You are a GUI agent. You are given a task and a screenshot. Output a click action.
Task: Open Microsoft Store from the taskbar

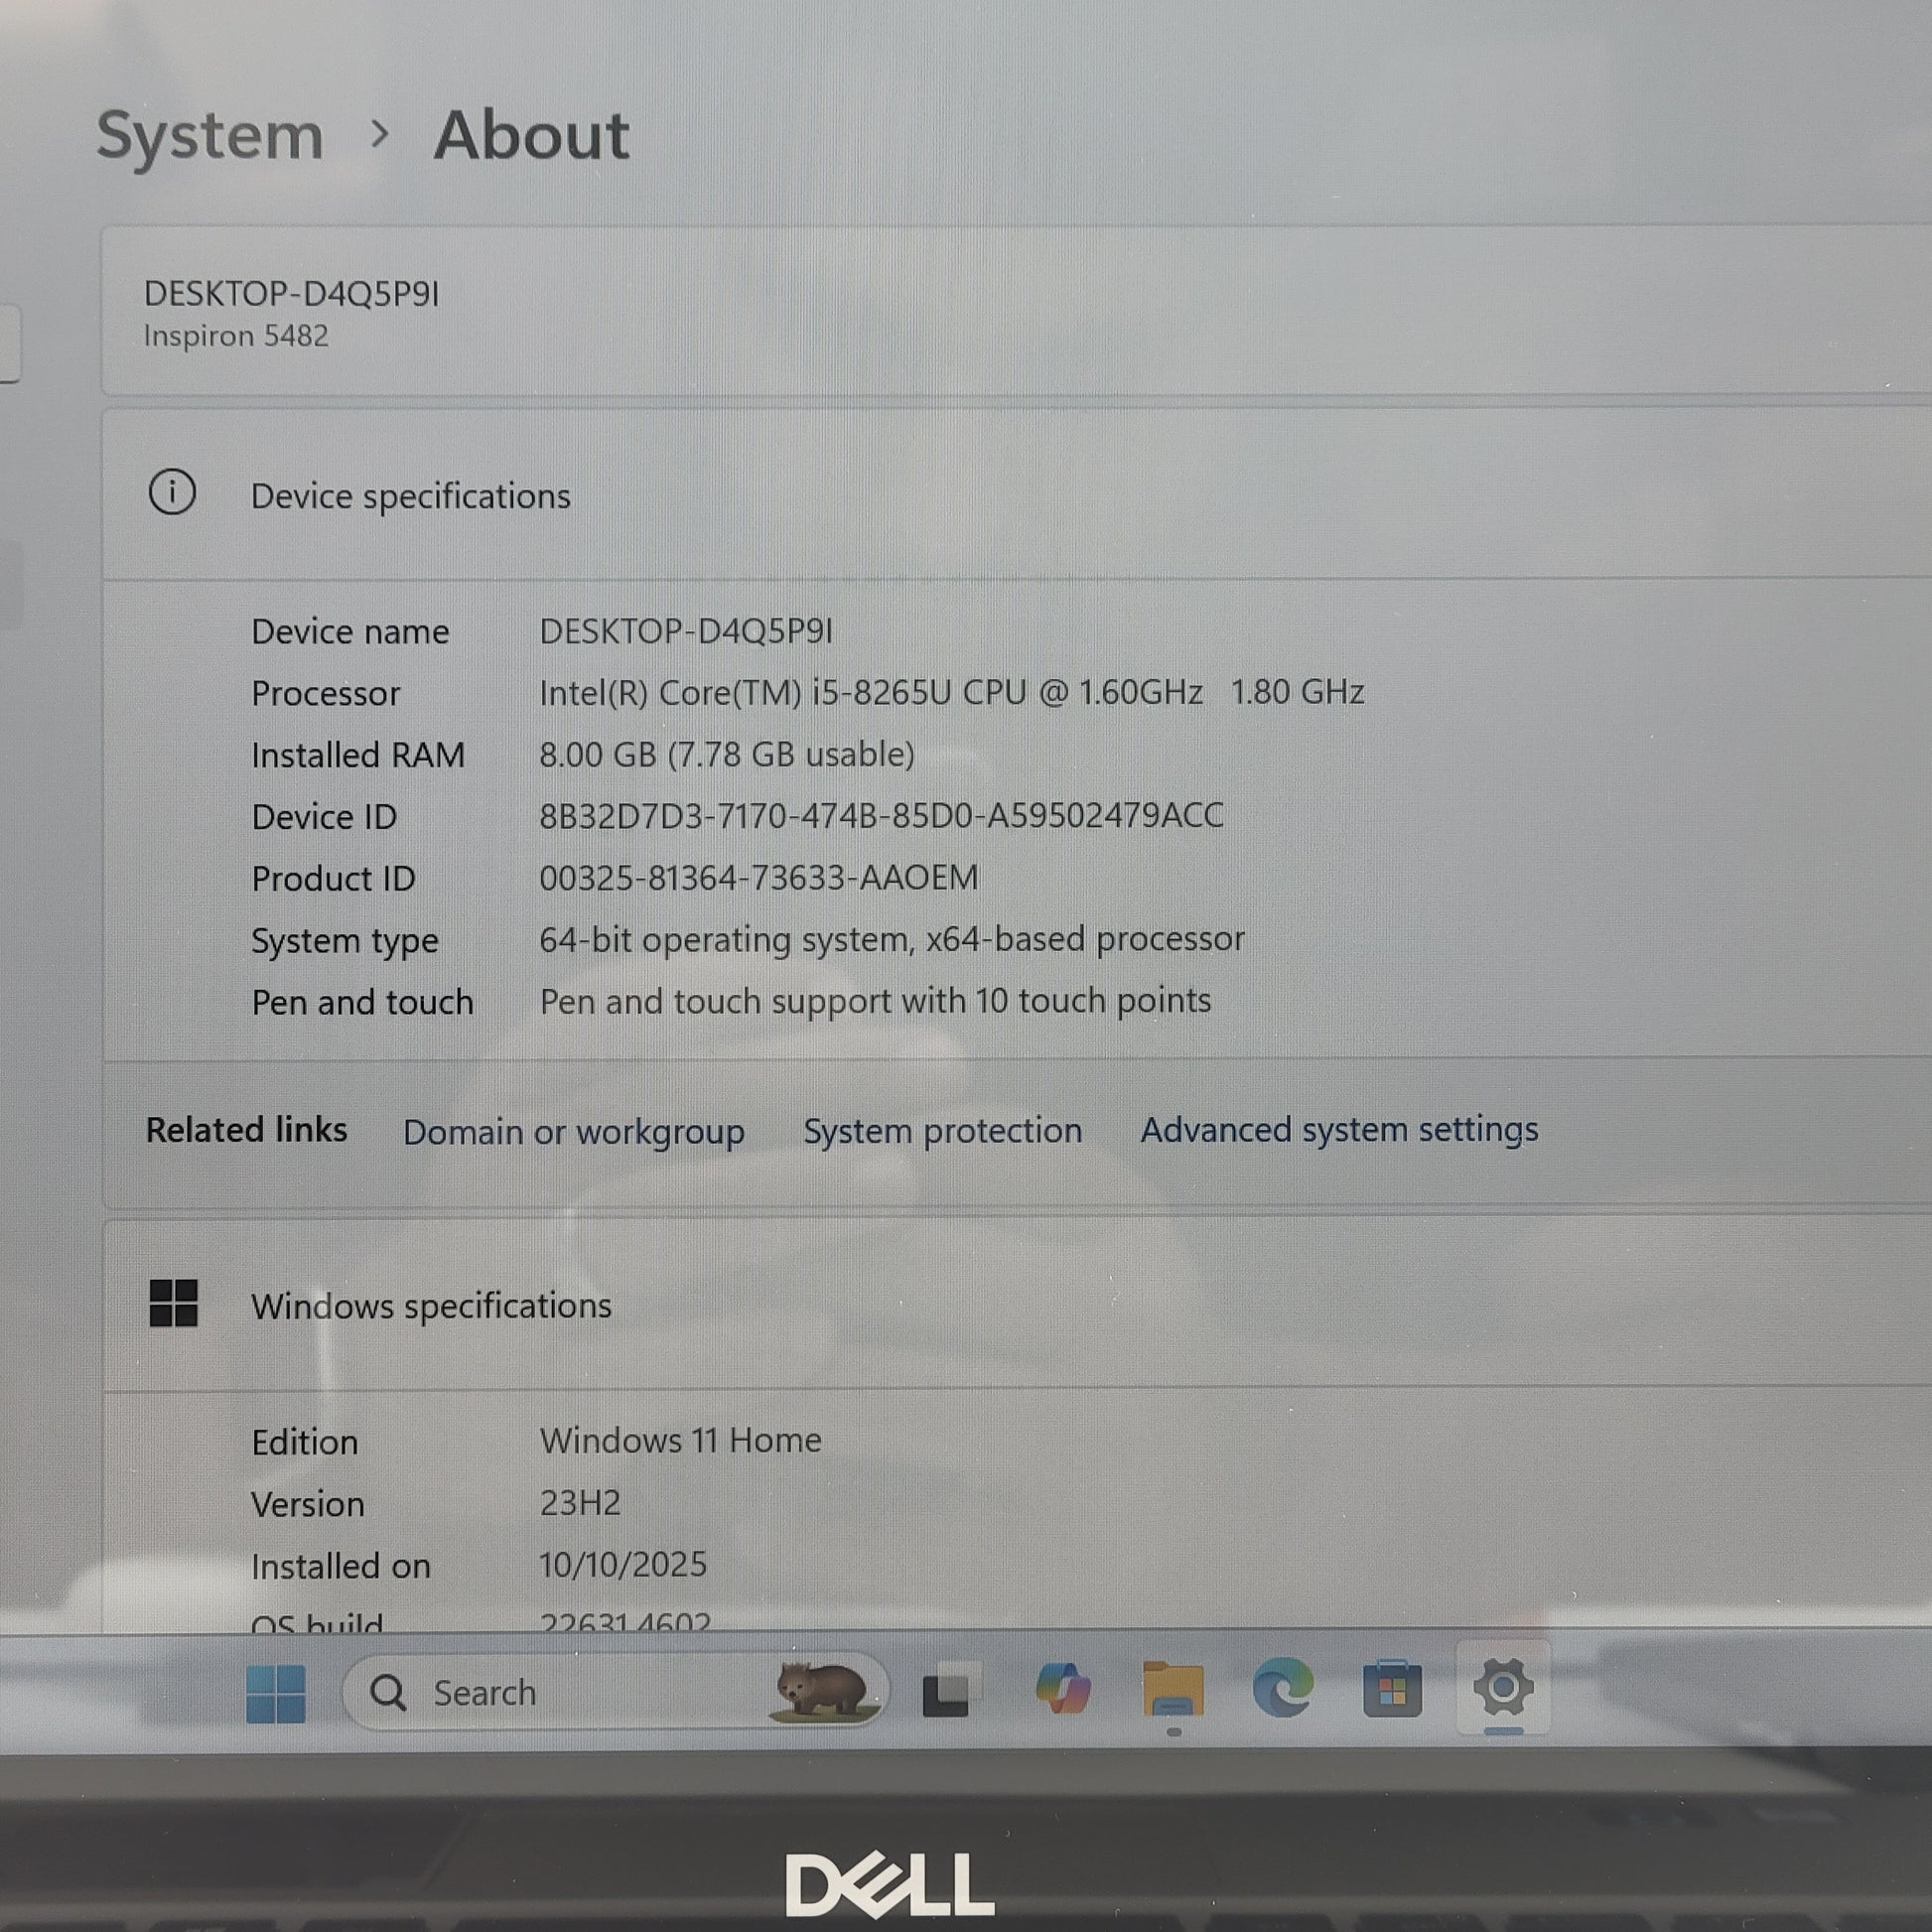(1392, 1690)
